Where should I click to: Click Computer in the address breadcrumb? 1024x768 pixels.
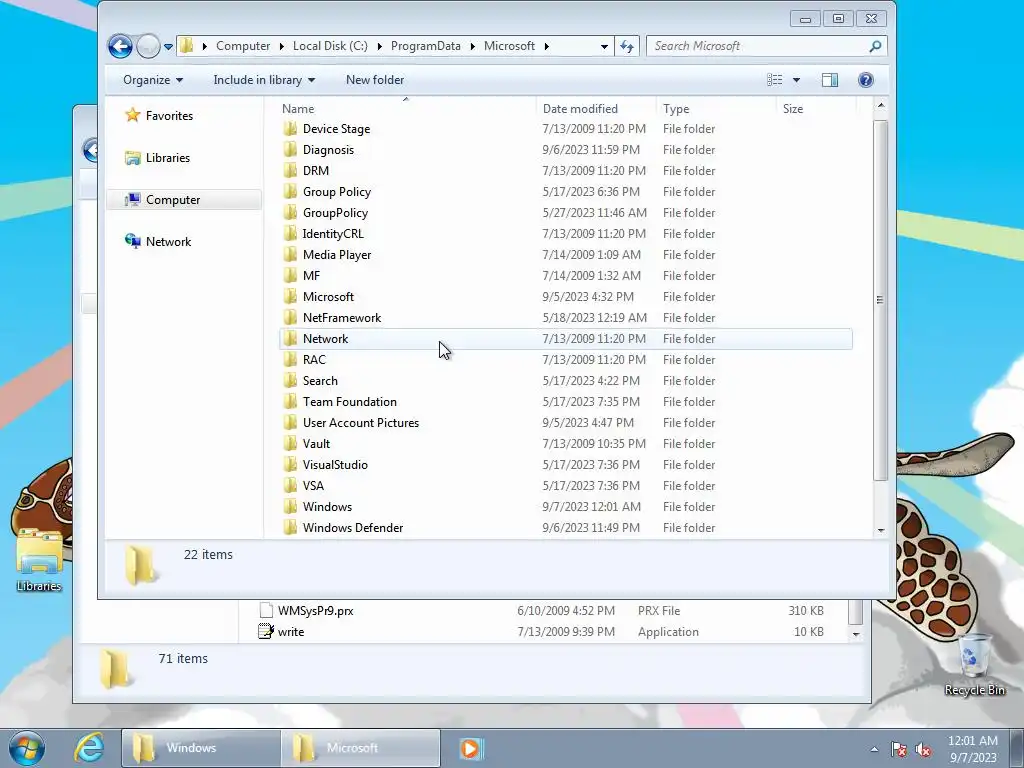(243, 46)
